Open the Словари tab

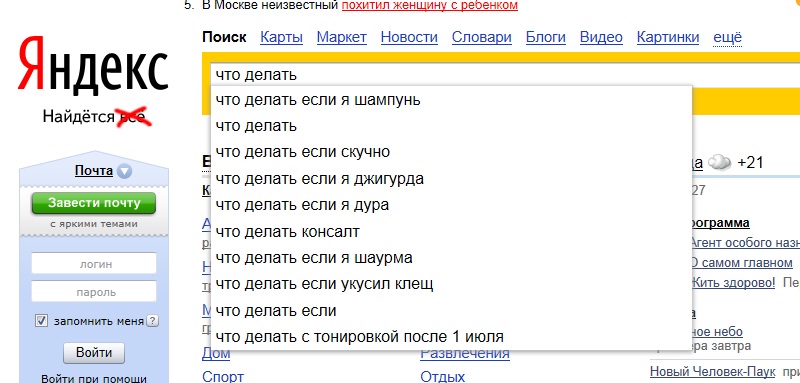[482, 37]
